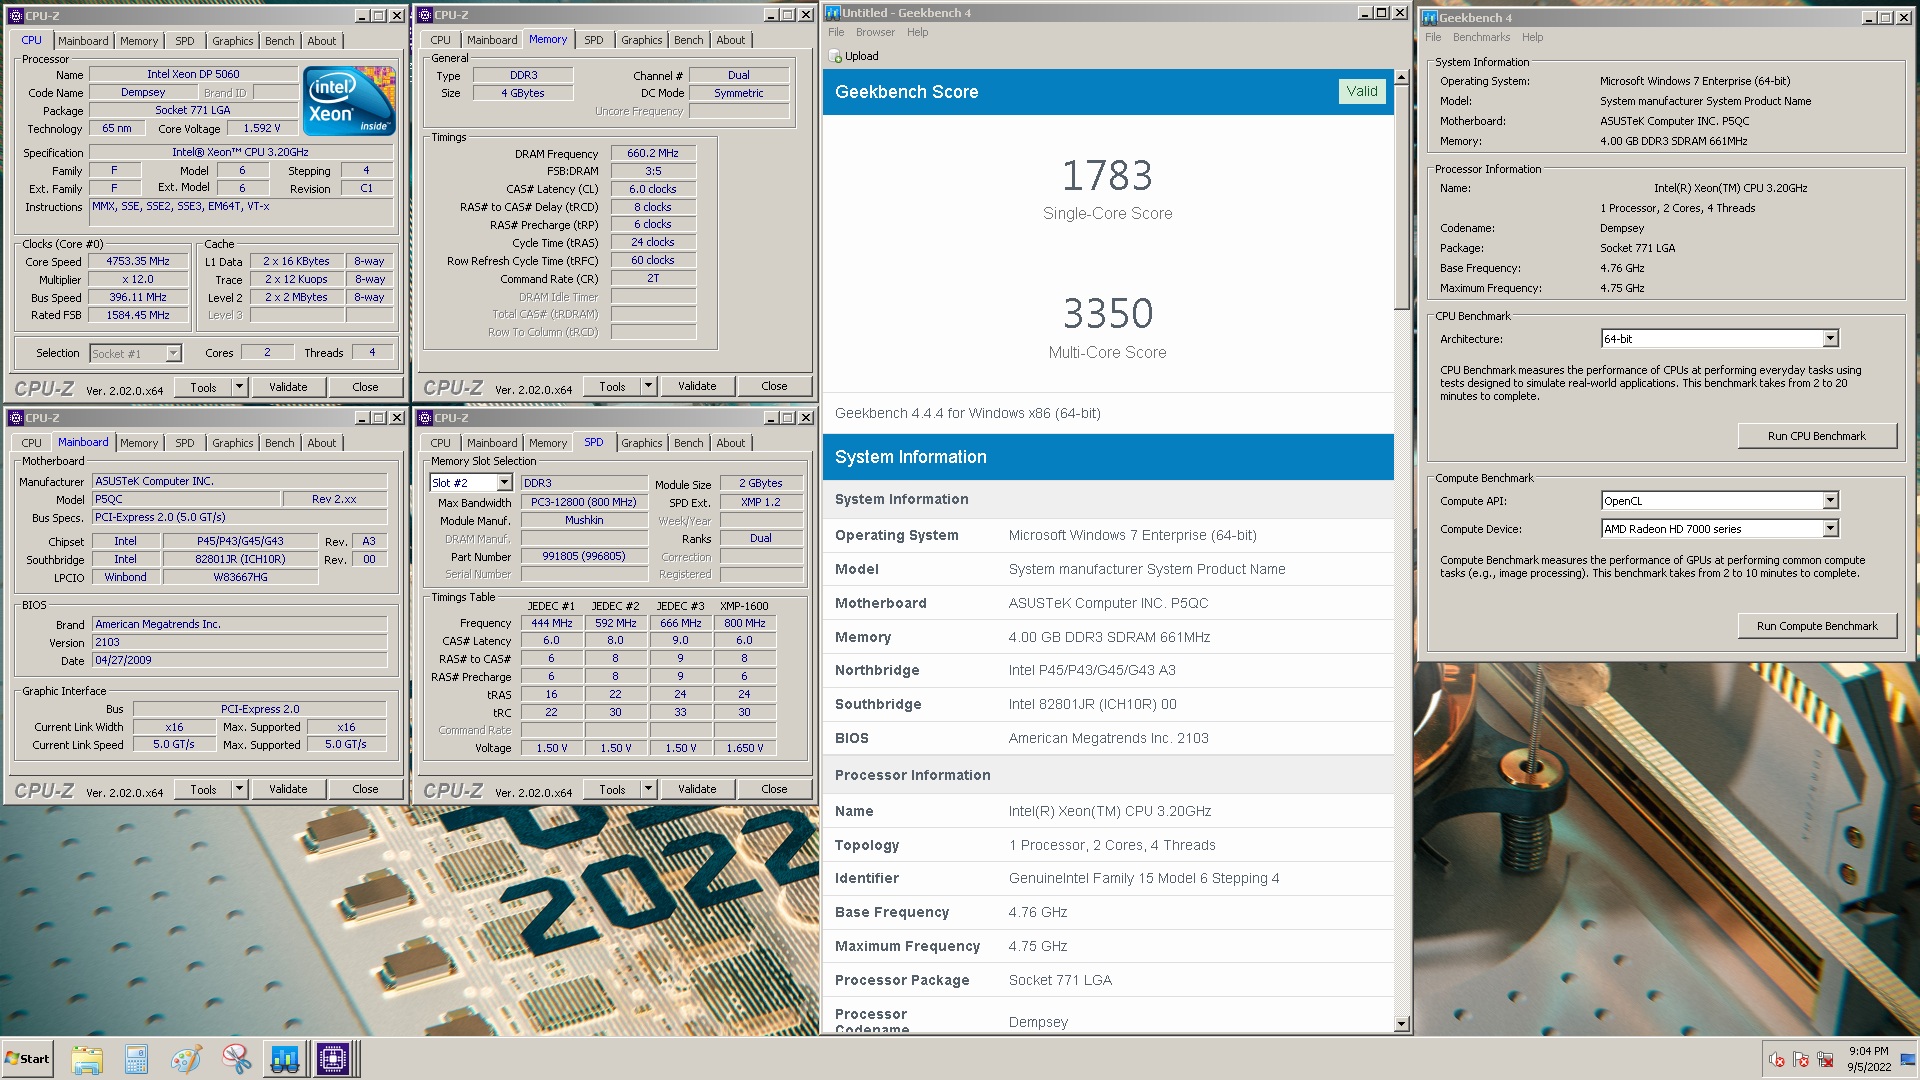The image size is (1920, 1080).
Task: Click the Intel Xeon inside logo
Action: [349, 101]
